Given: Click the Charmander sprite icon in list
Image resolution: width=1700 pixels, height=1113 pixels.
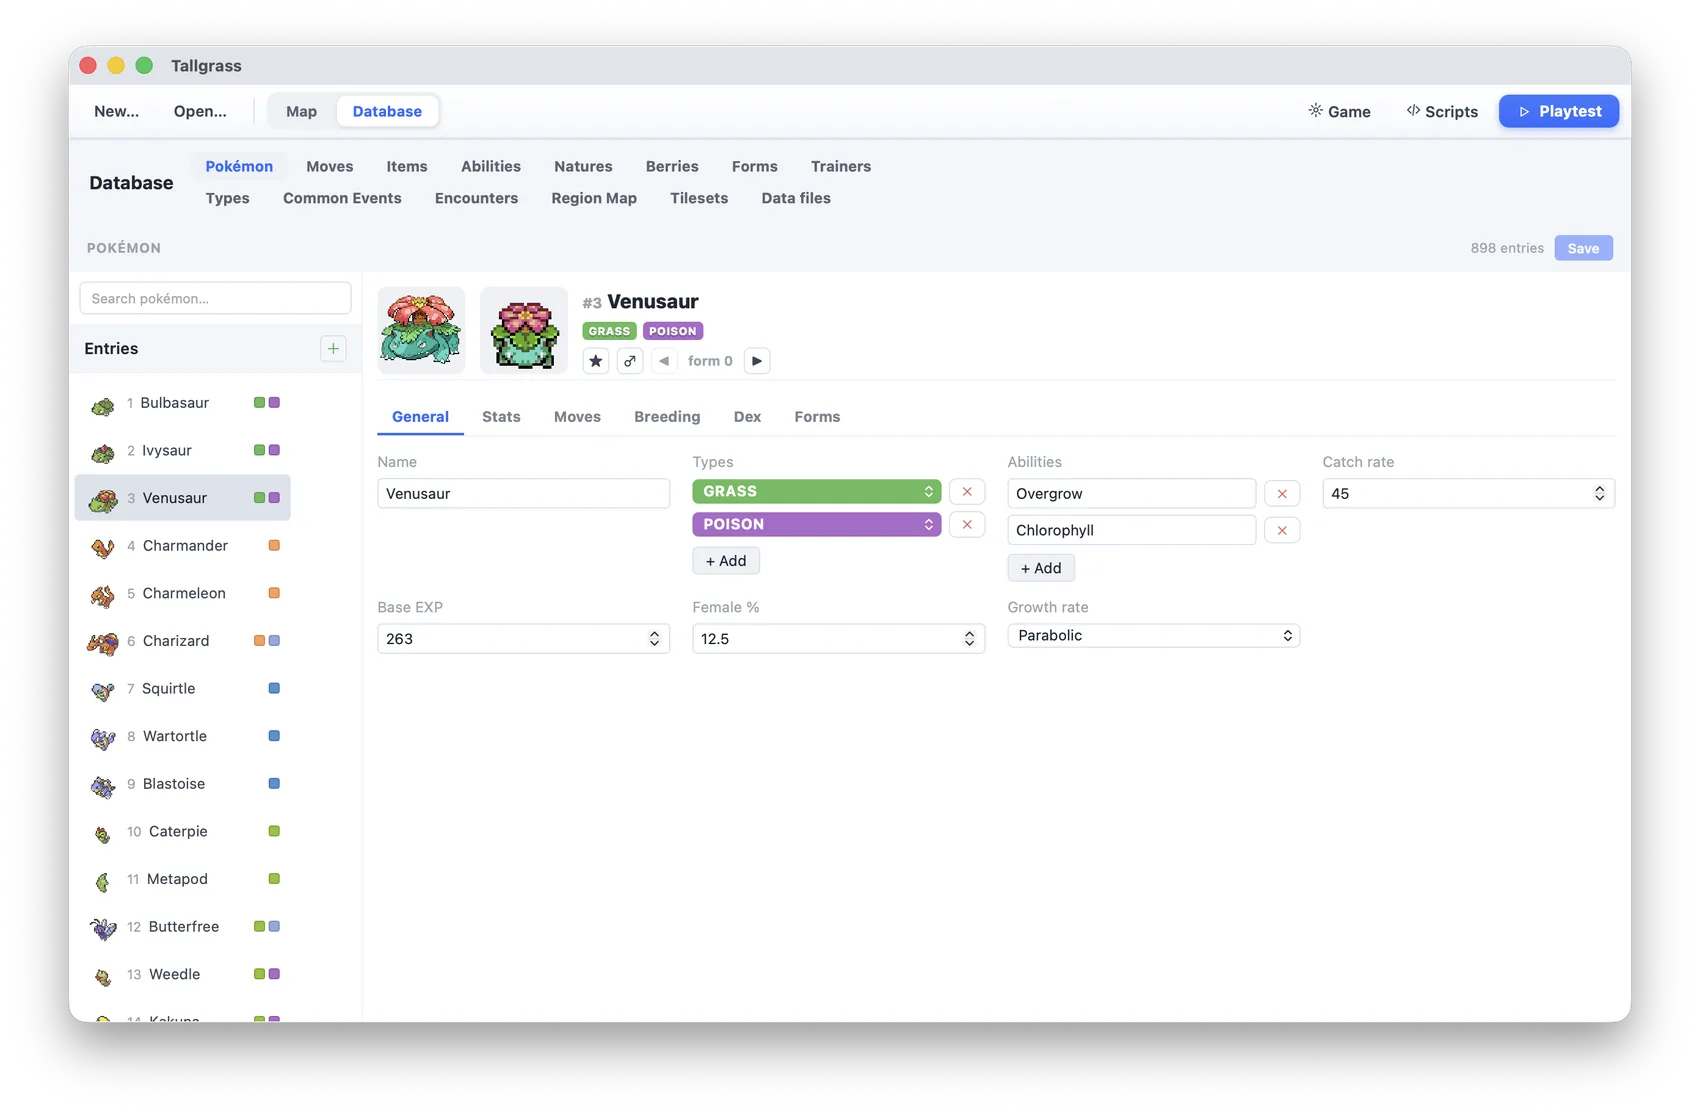Looking at the screenshot, I should [x=103, y=548].
